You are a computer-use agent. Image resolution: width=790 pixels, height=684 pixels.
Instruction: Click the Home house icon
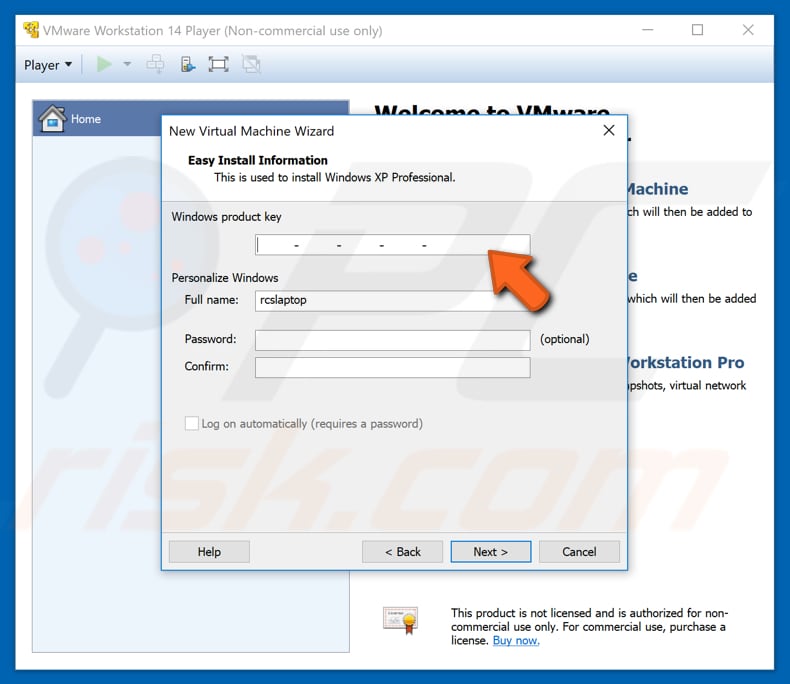click(52, 118)
